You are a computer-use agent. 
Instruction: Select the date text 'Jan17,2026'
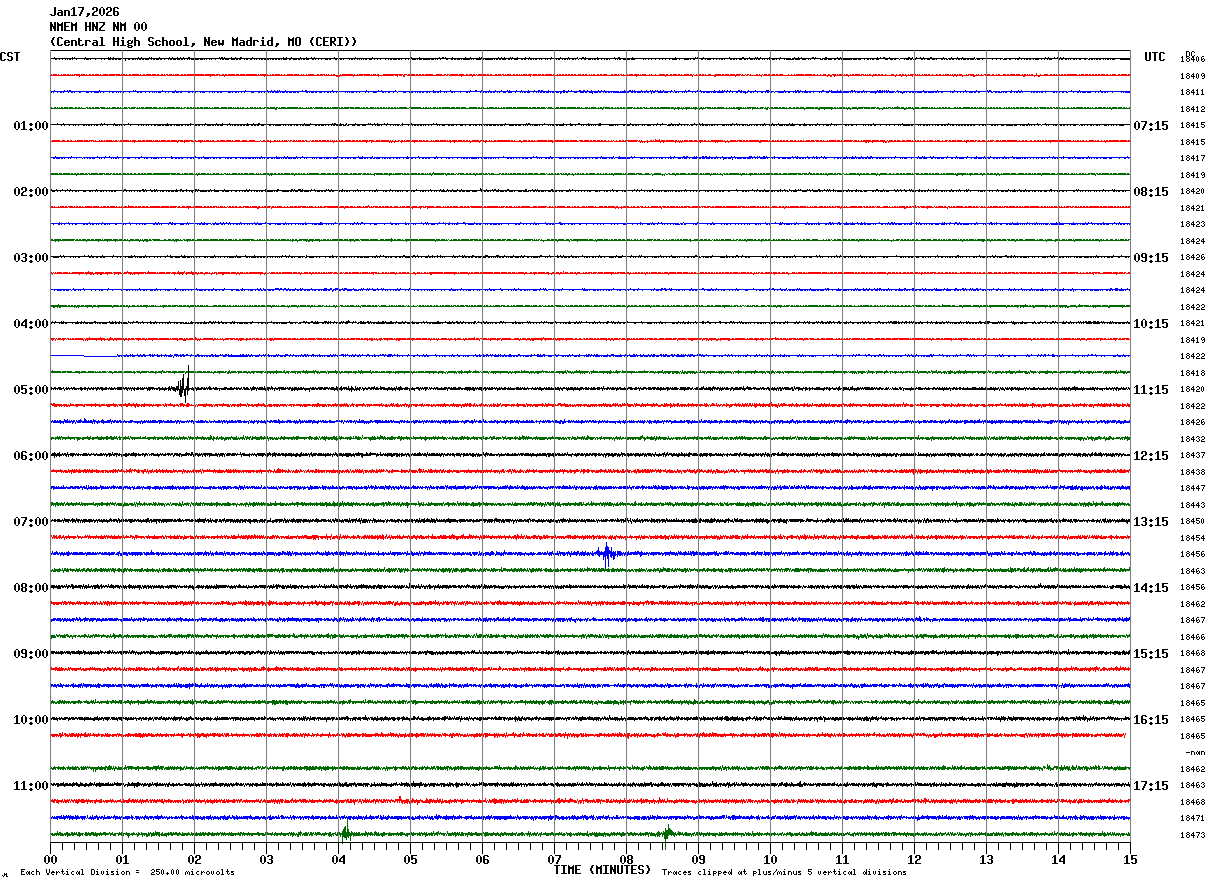click(84, 12)
